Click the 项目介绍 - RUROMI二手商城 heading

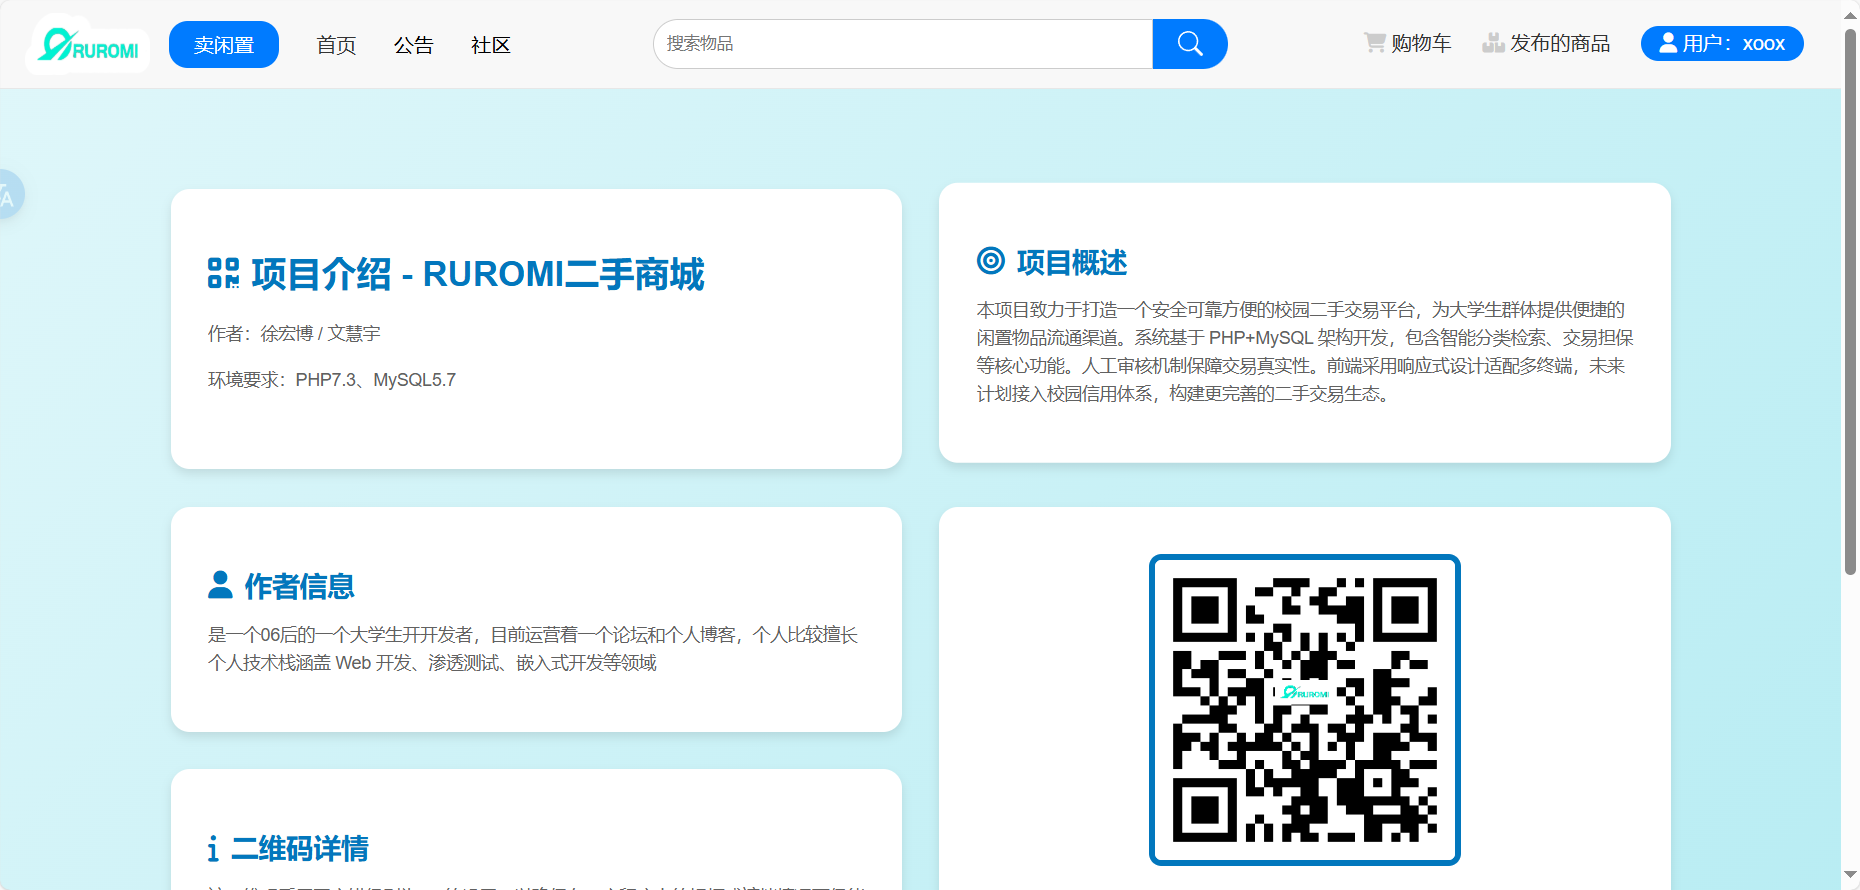478,274
